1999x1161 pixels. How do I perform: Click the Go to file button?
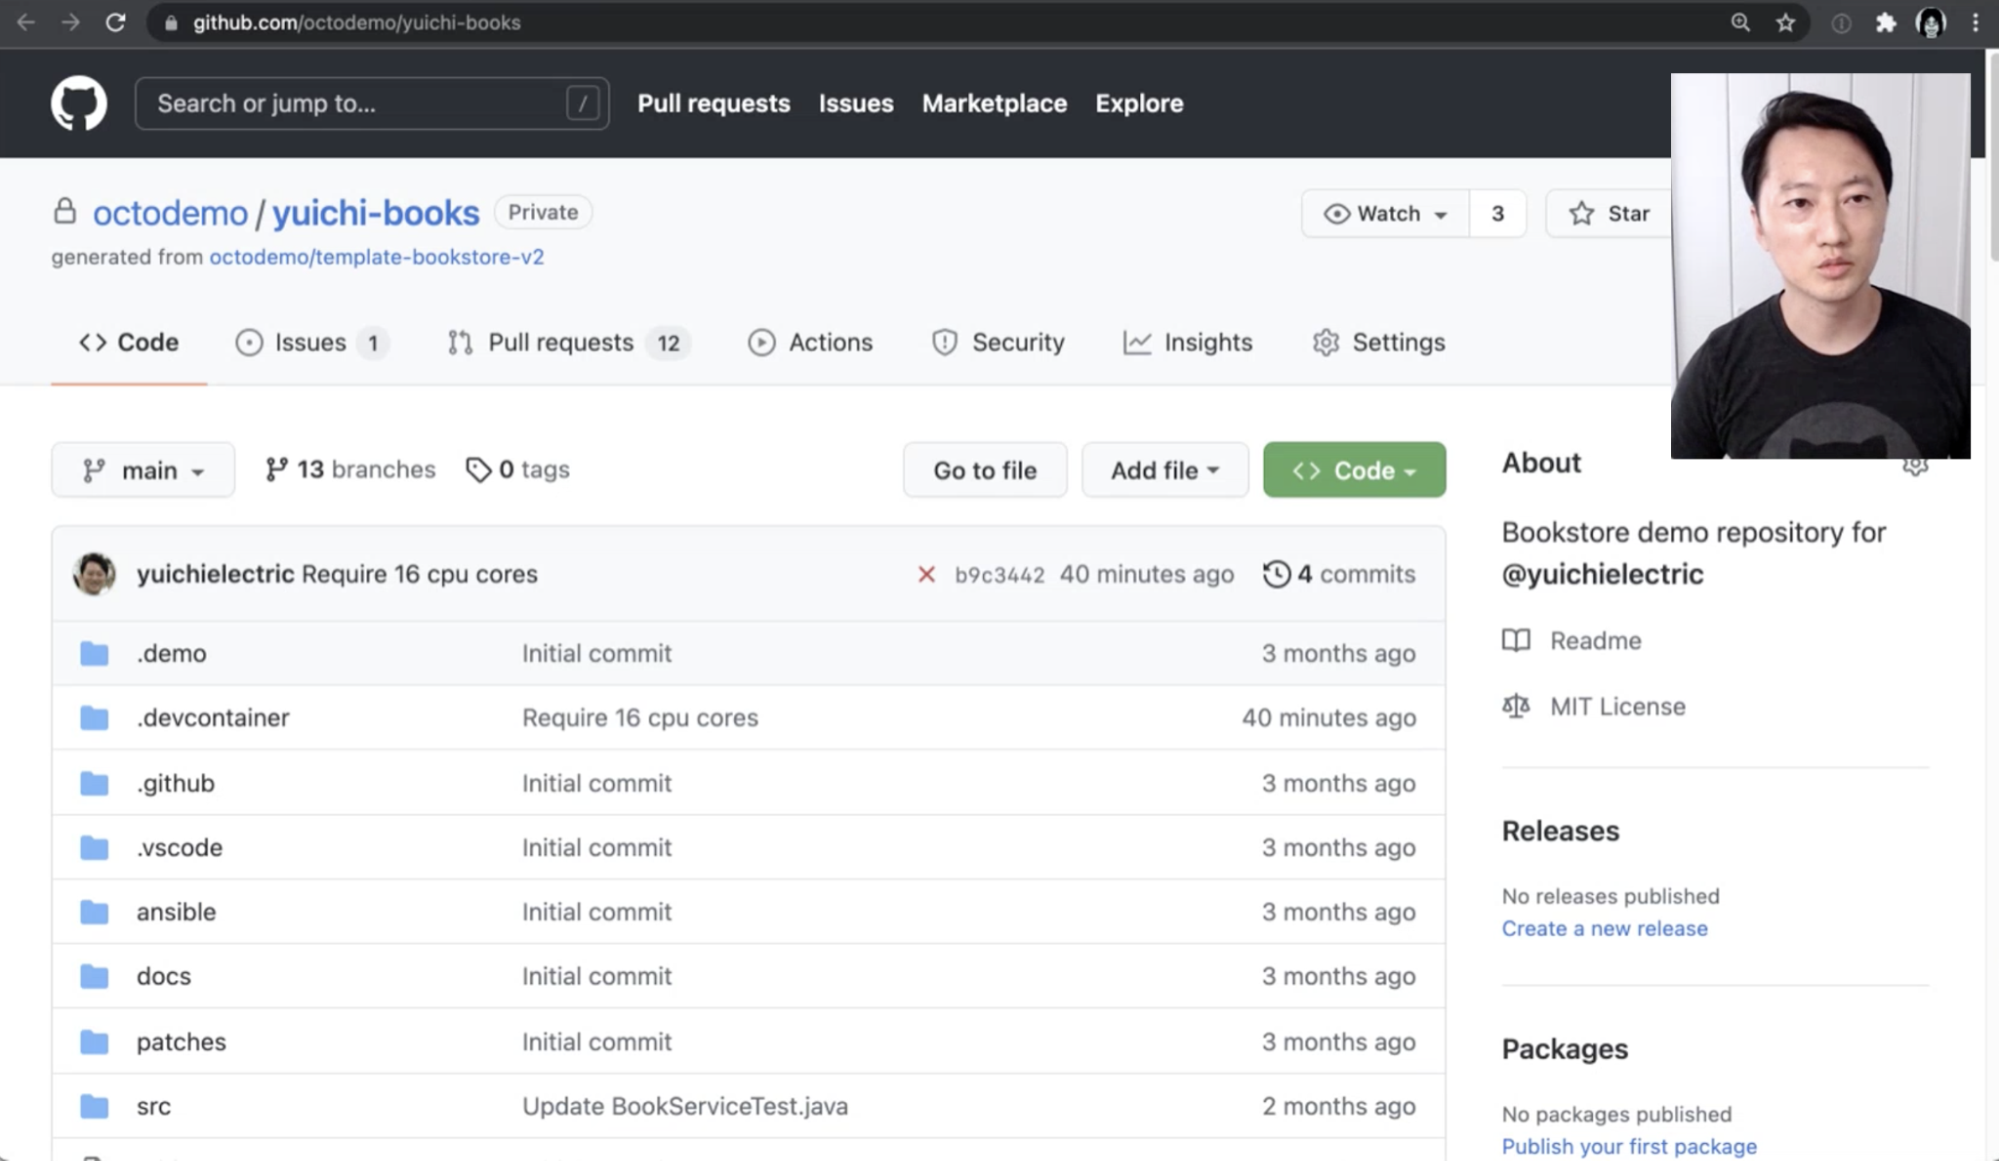[984, 470]
